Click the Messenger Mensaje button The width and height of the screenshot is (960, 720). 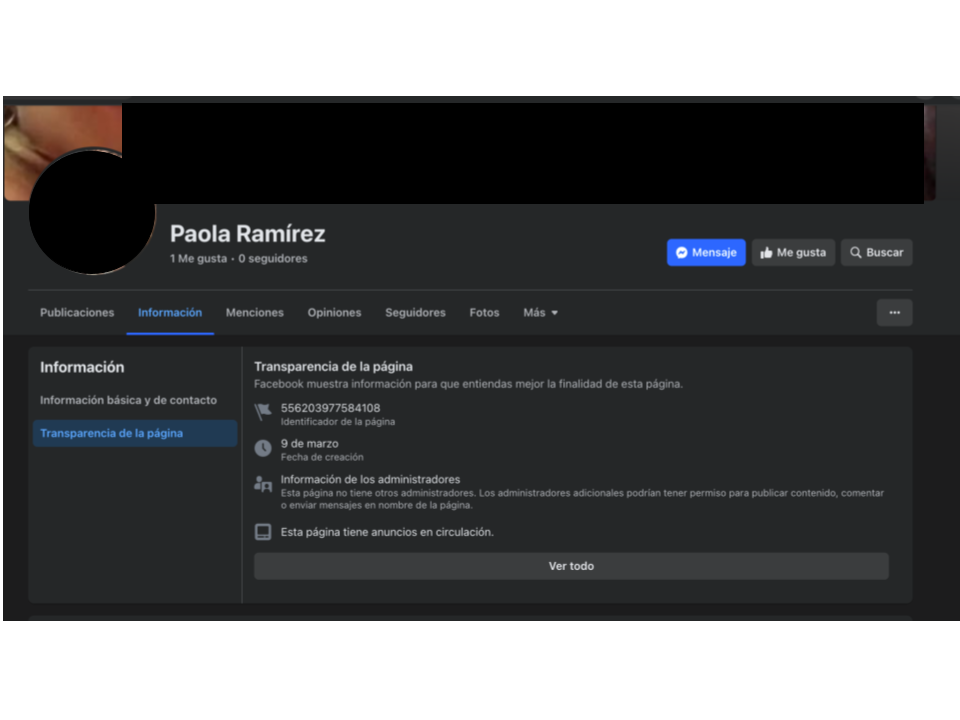pos(706,253)
